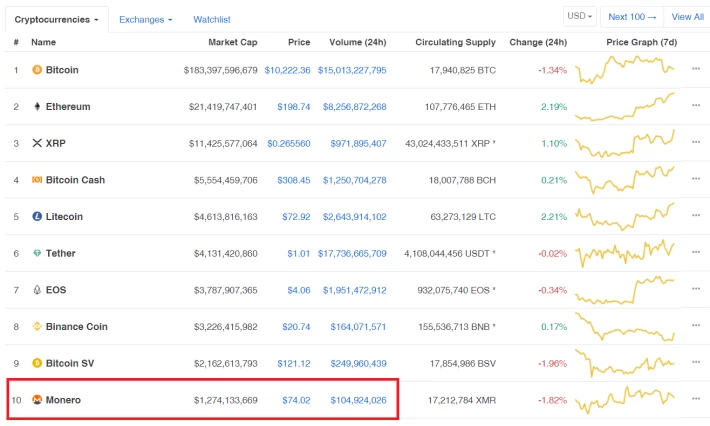Open the Cryptocurrencies dropdown tab
This screenshot has width=710, height=426.
57,19
